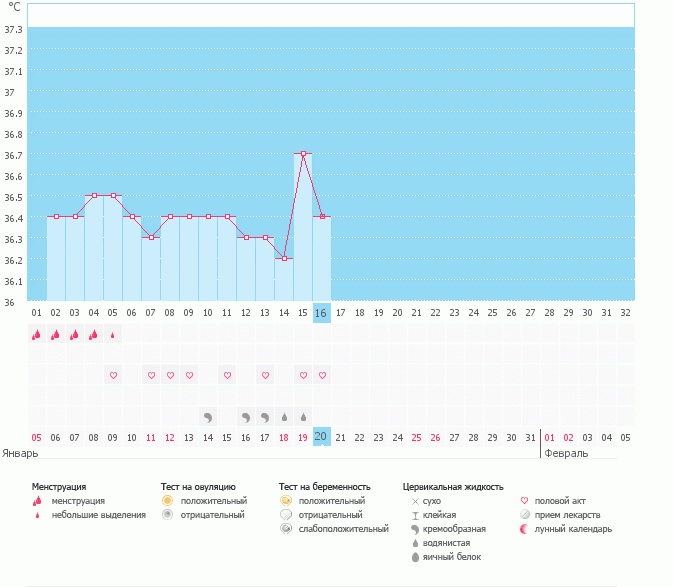Click the menstruation icon on cycle day 01
Viewport: 673px width, 587px height.
point(37,335)
